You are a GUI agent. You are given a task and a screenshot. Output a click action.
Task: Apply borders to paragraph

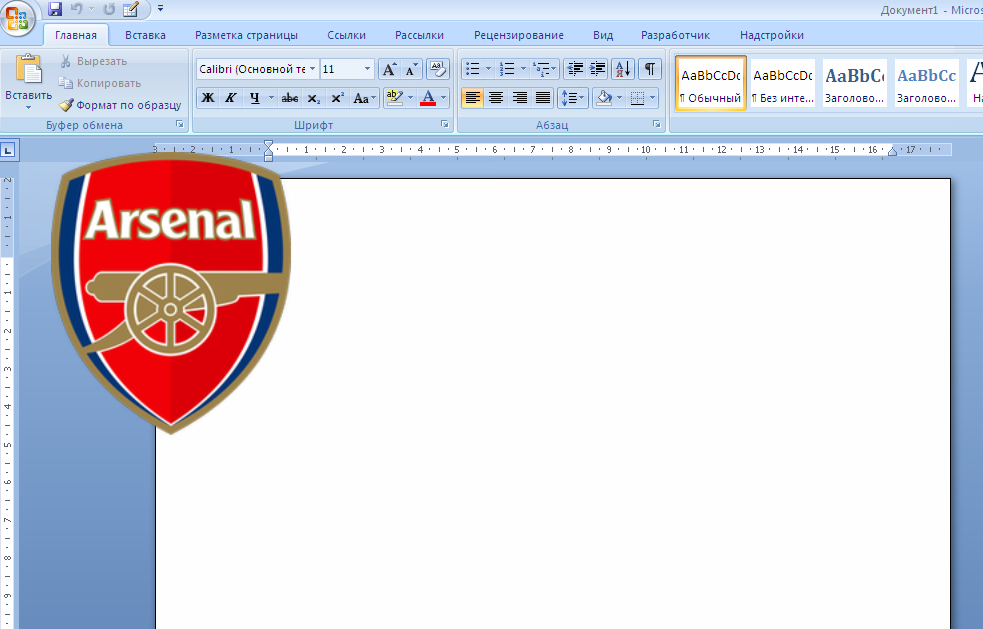click(x=638, y=98)
